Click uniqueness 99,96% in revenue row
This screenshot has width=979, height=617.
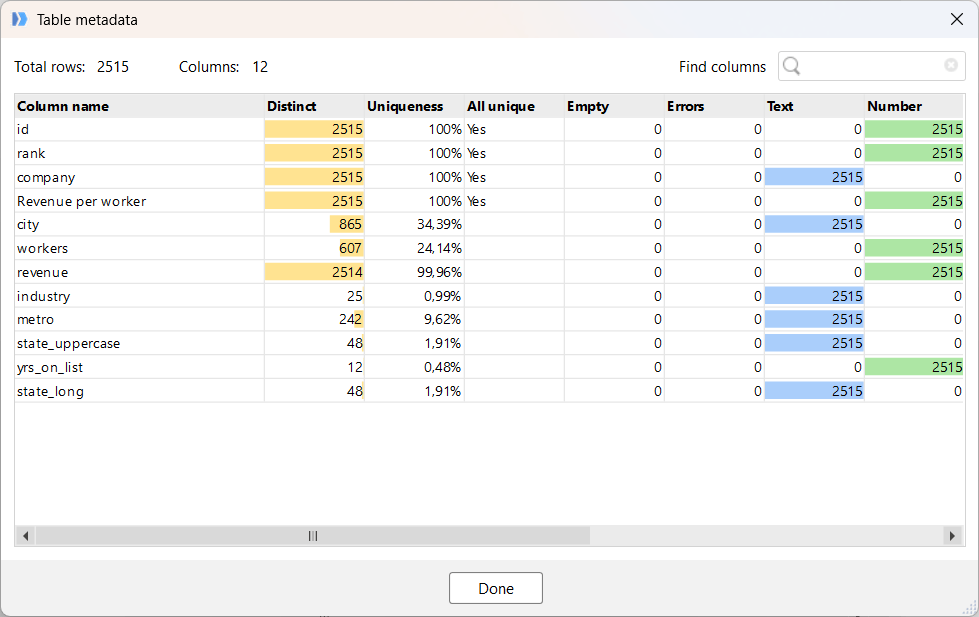point(440,272)
